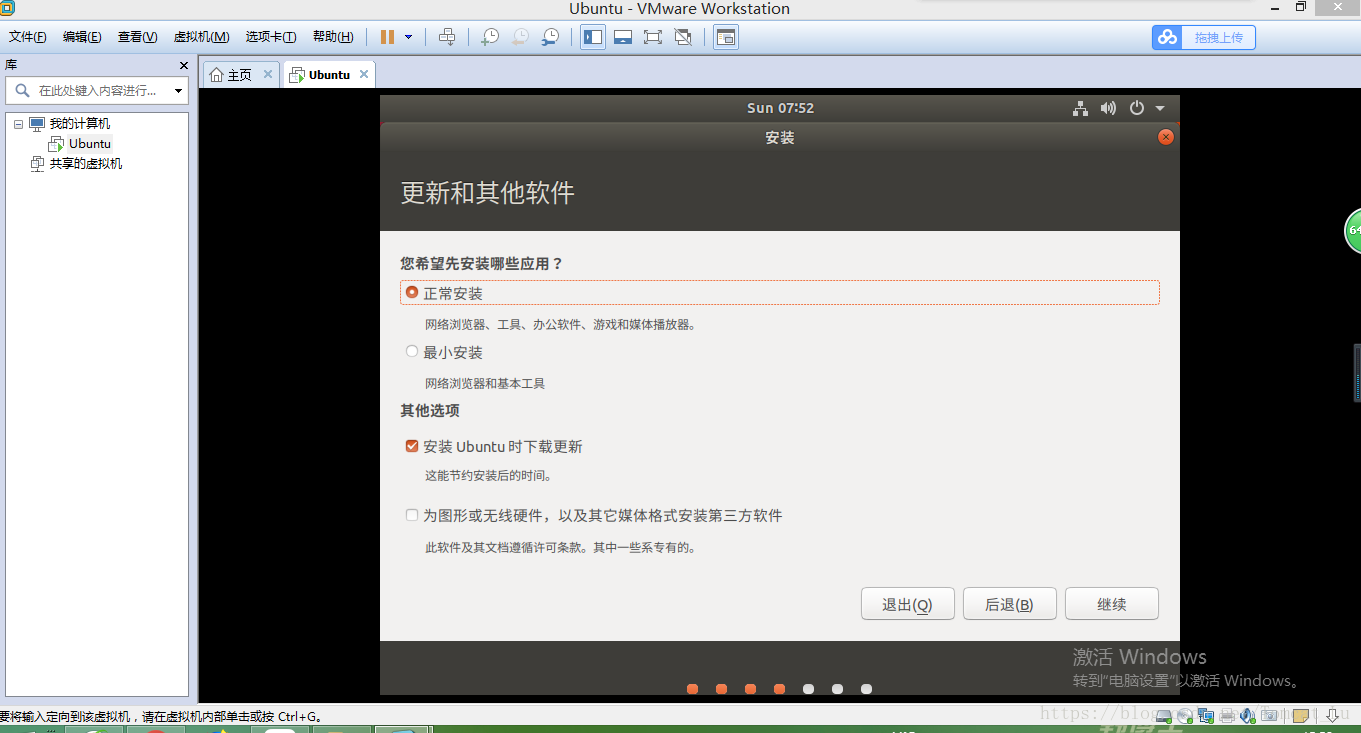
Task: Click the VMware message log note icon
Action: coord(1300,716)
